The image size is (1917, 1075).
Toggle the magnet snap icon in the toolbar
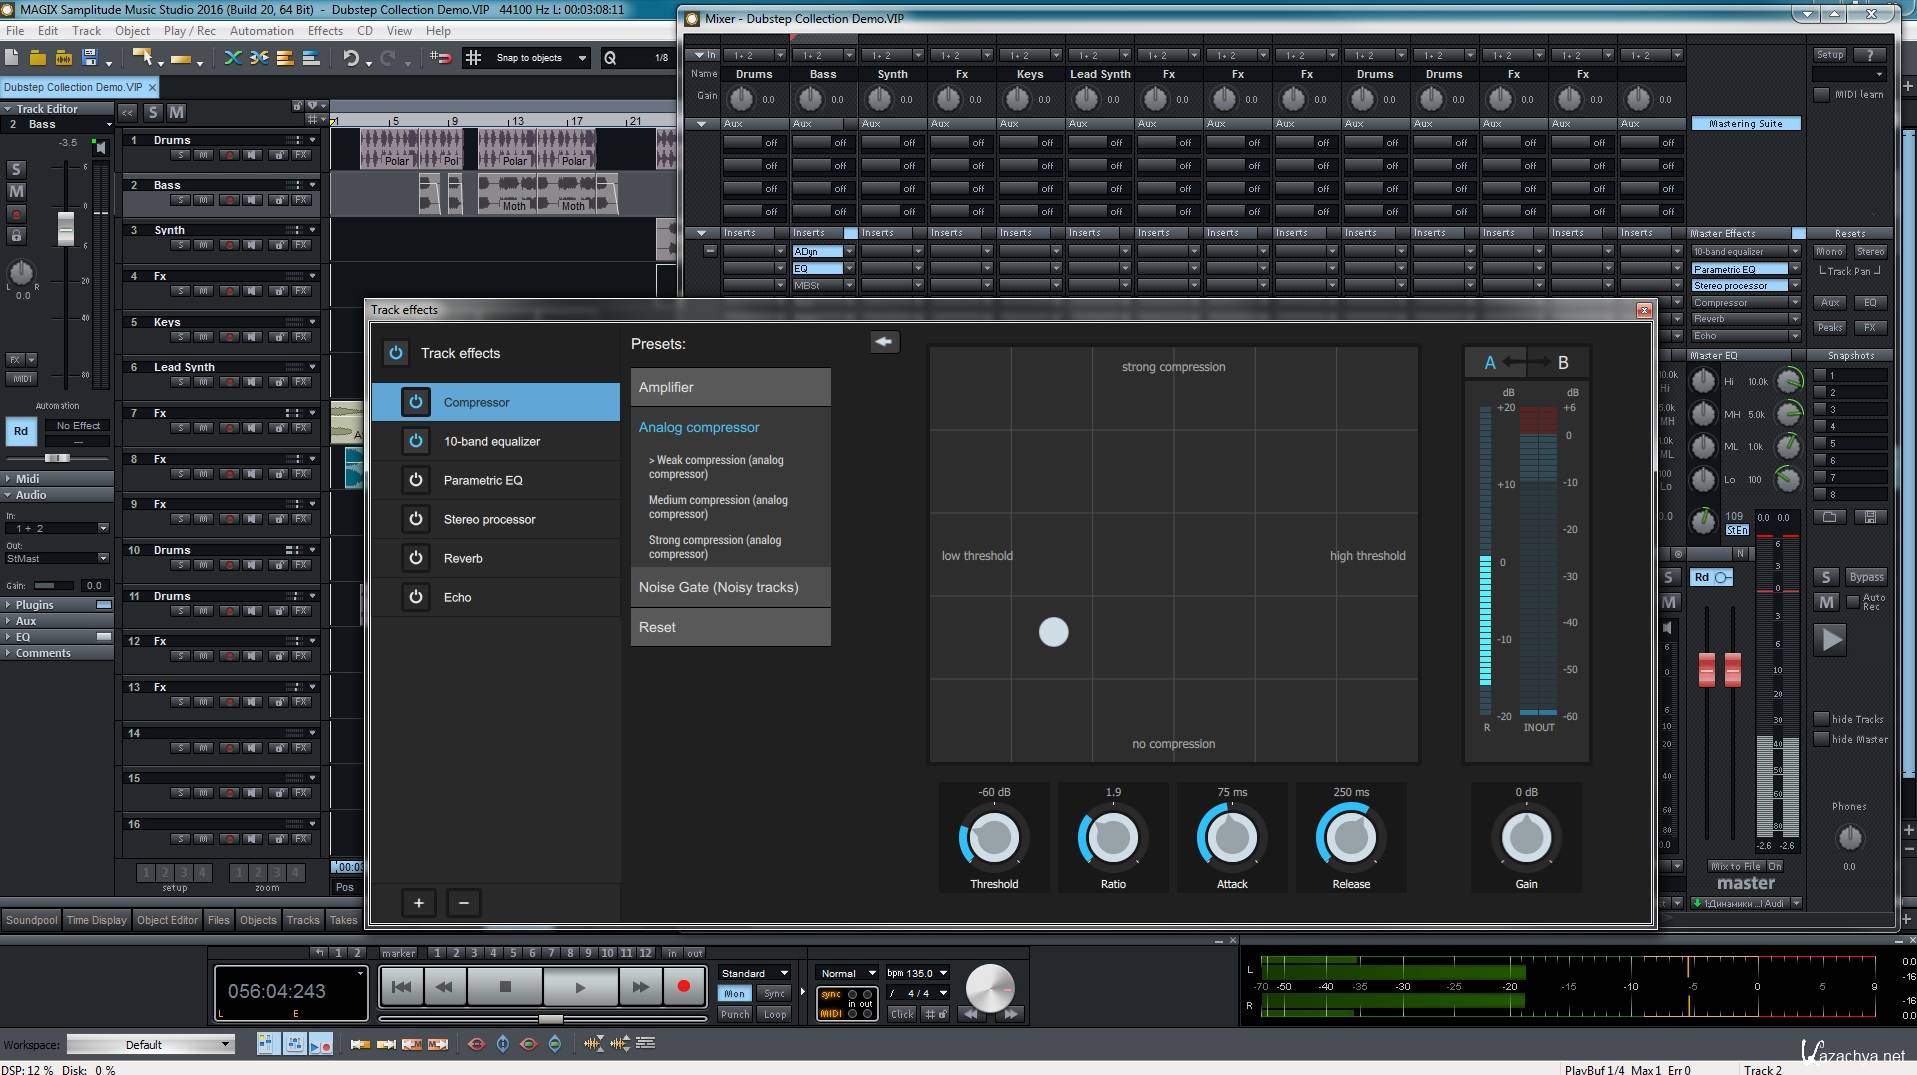pos(440,58)
